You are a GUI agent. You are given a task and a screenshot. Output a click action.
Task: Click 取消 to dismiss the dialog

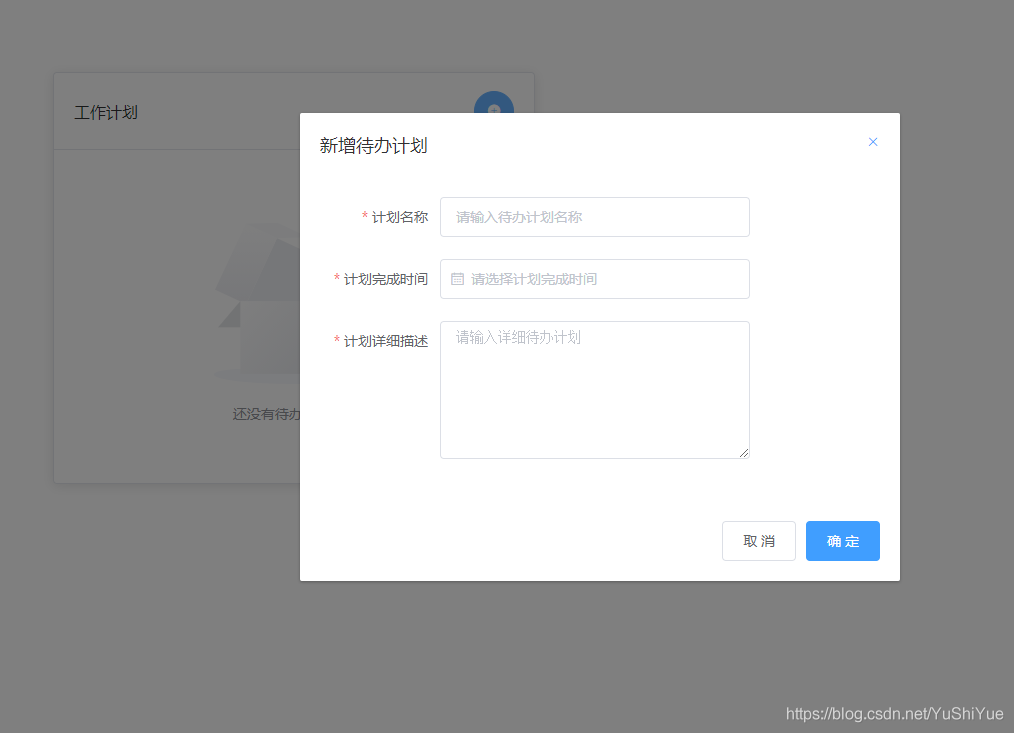[758, 540]
